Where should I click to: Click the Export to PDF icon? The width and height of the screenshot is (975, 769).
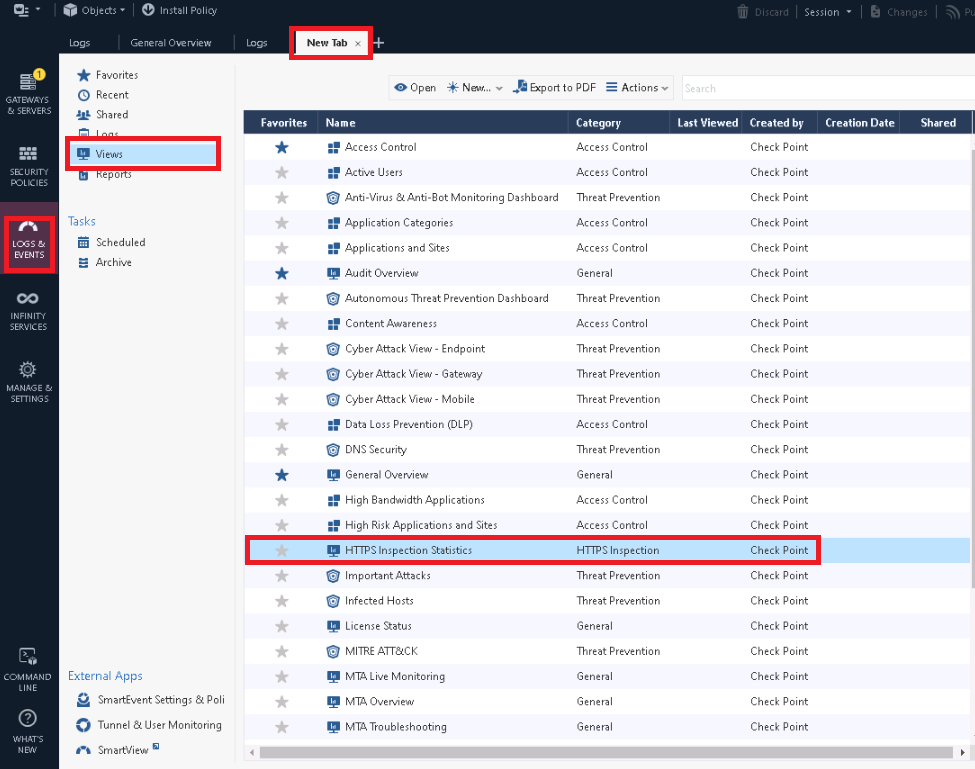coord(520,88)
